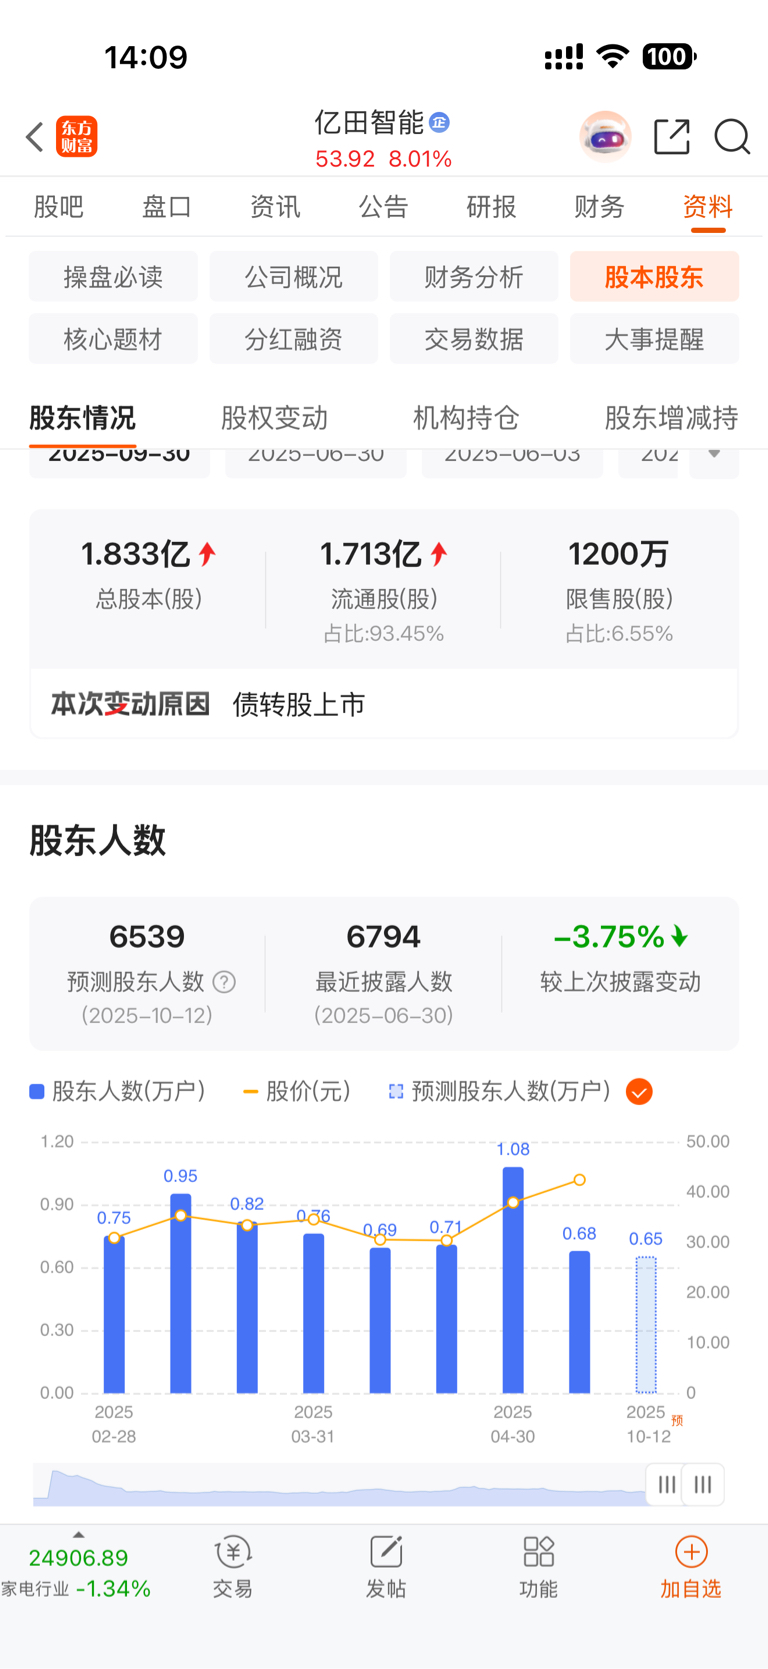Tap the stock price 53.92 8.01%
This screenshot has width=768, height=1669.
(384, 159)
